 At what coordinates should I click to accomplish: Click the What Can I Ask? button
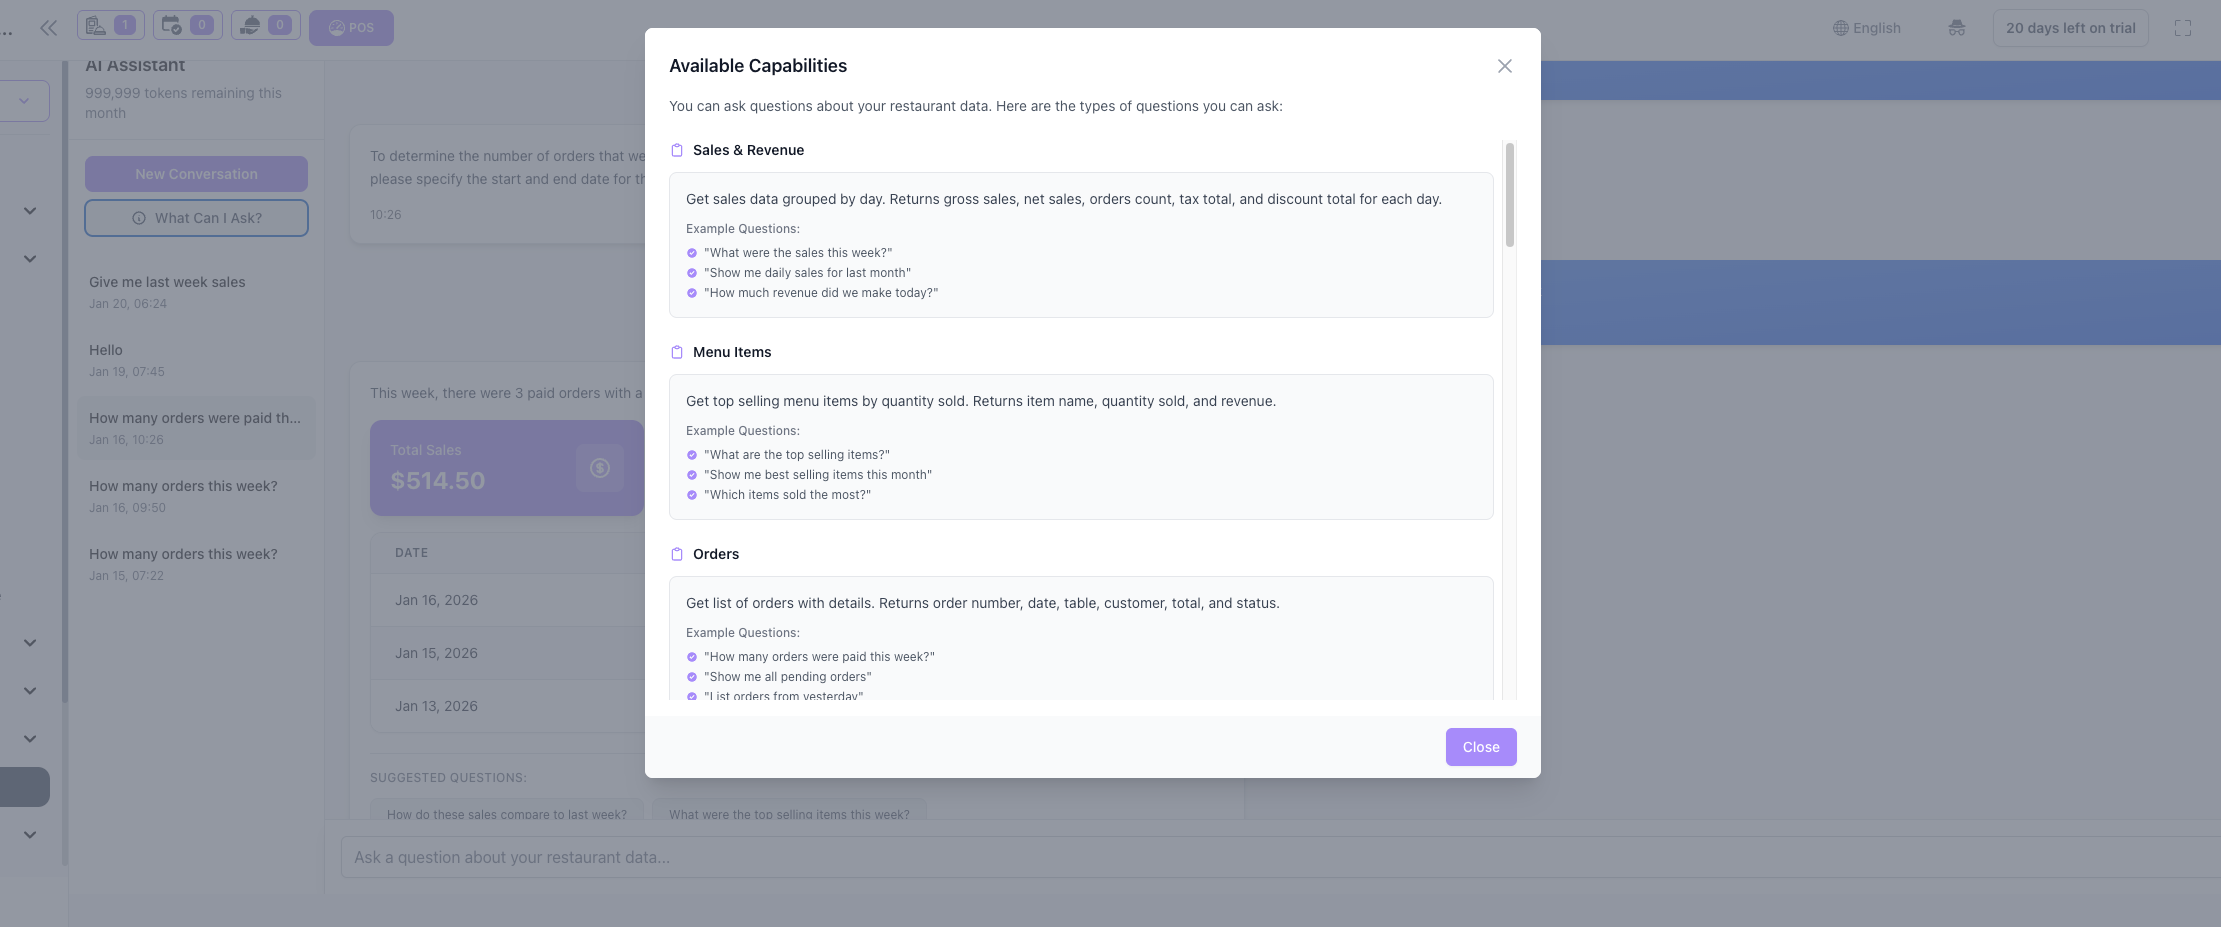(196, 218)
